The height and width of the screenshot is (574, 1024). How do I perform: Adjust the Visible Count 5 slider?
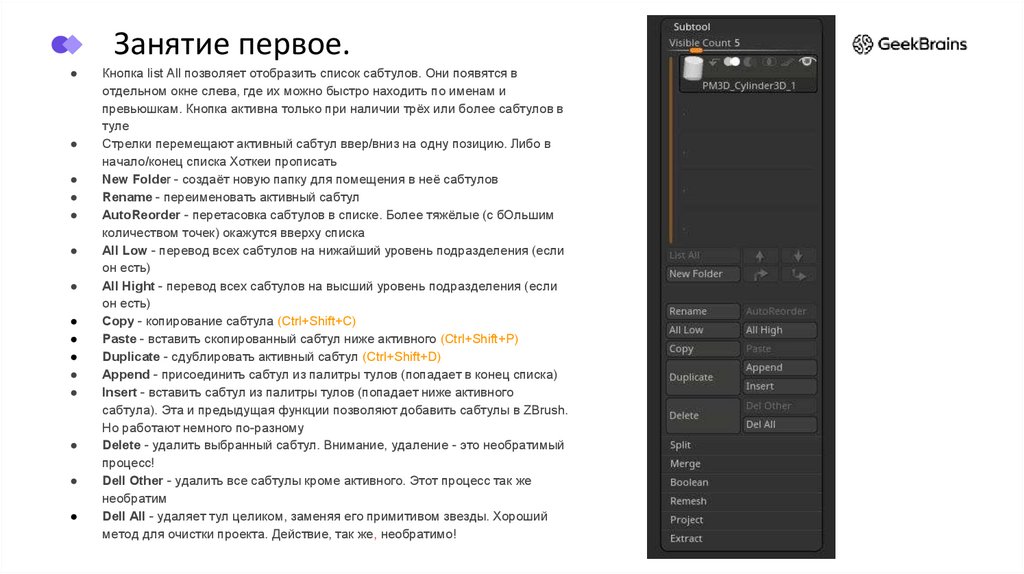click(743, 44)
